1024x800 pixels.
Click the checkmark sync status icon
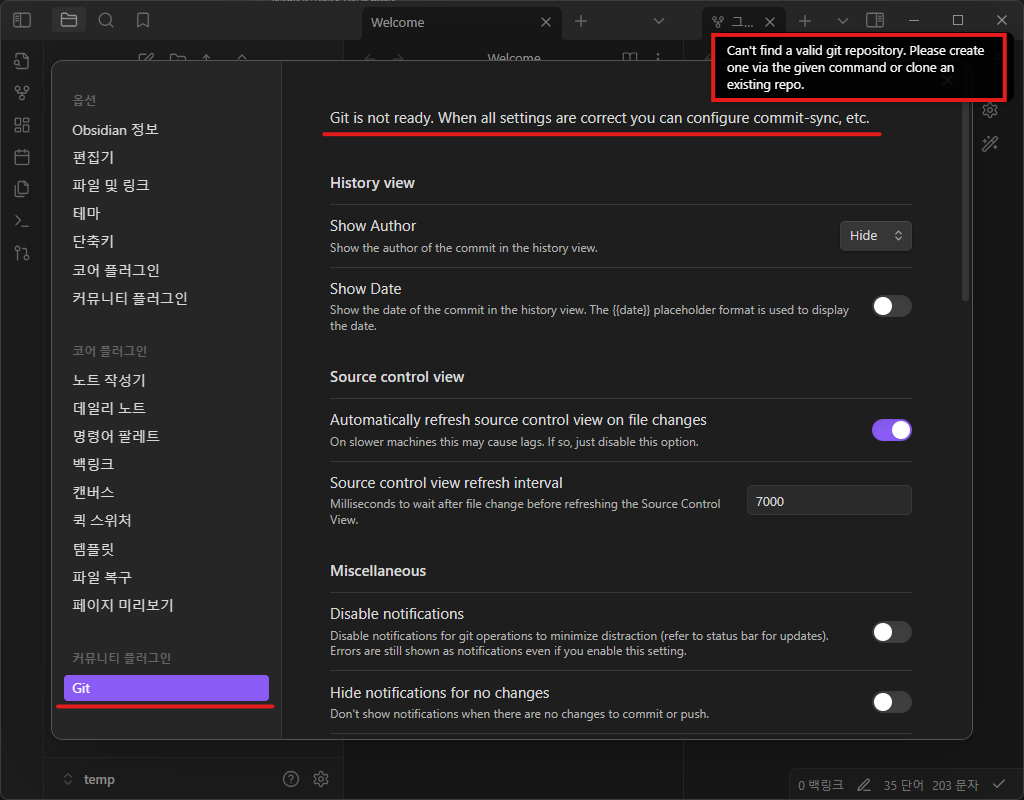tap(999, 784)
